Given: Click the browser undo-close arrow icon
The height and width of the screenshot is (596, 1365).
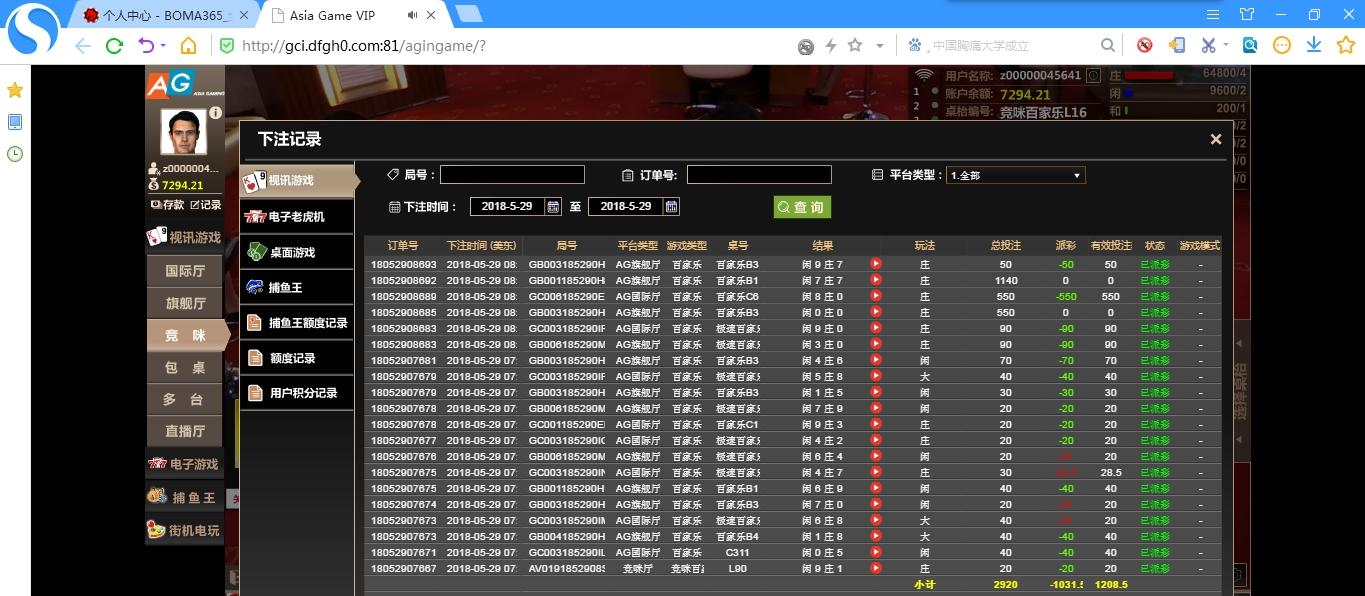Looking at the screenshot, I should point(146,46).
